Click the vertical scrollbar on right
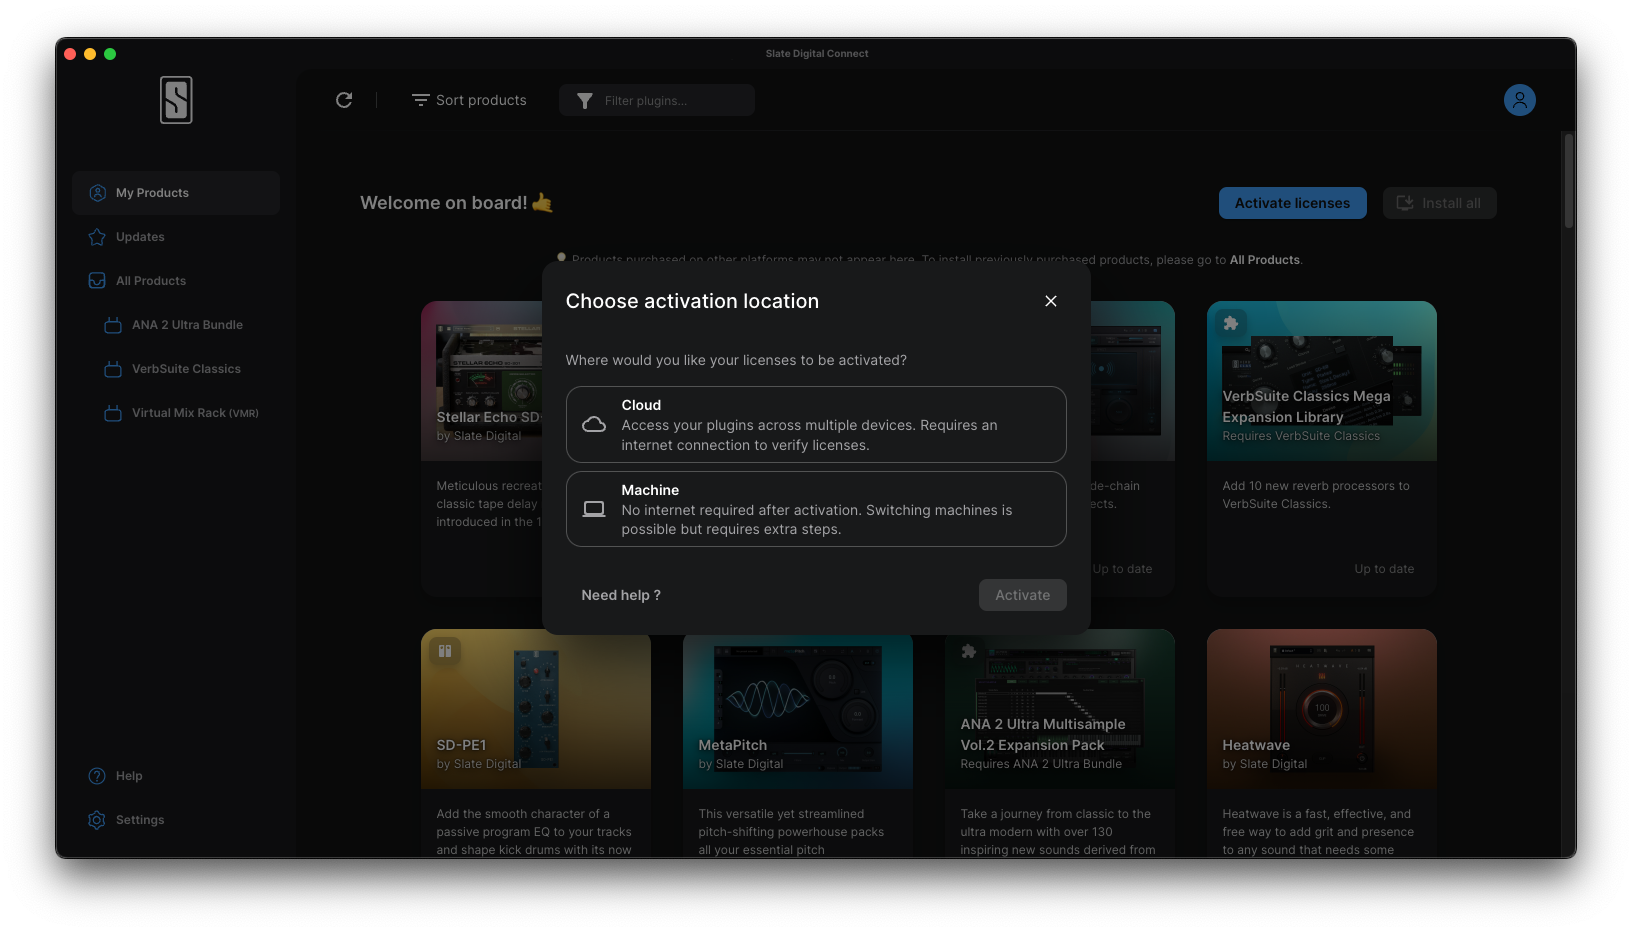The image size is (1632, 932). point(1569,181)
